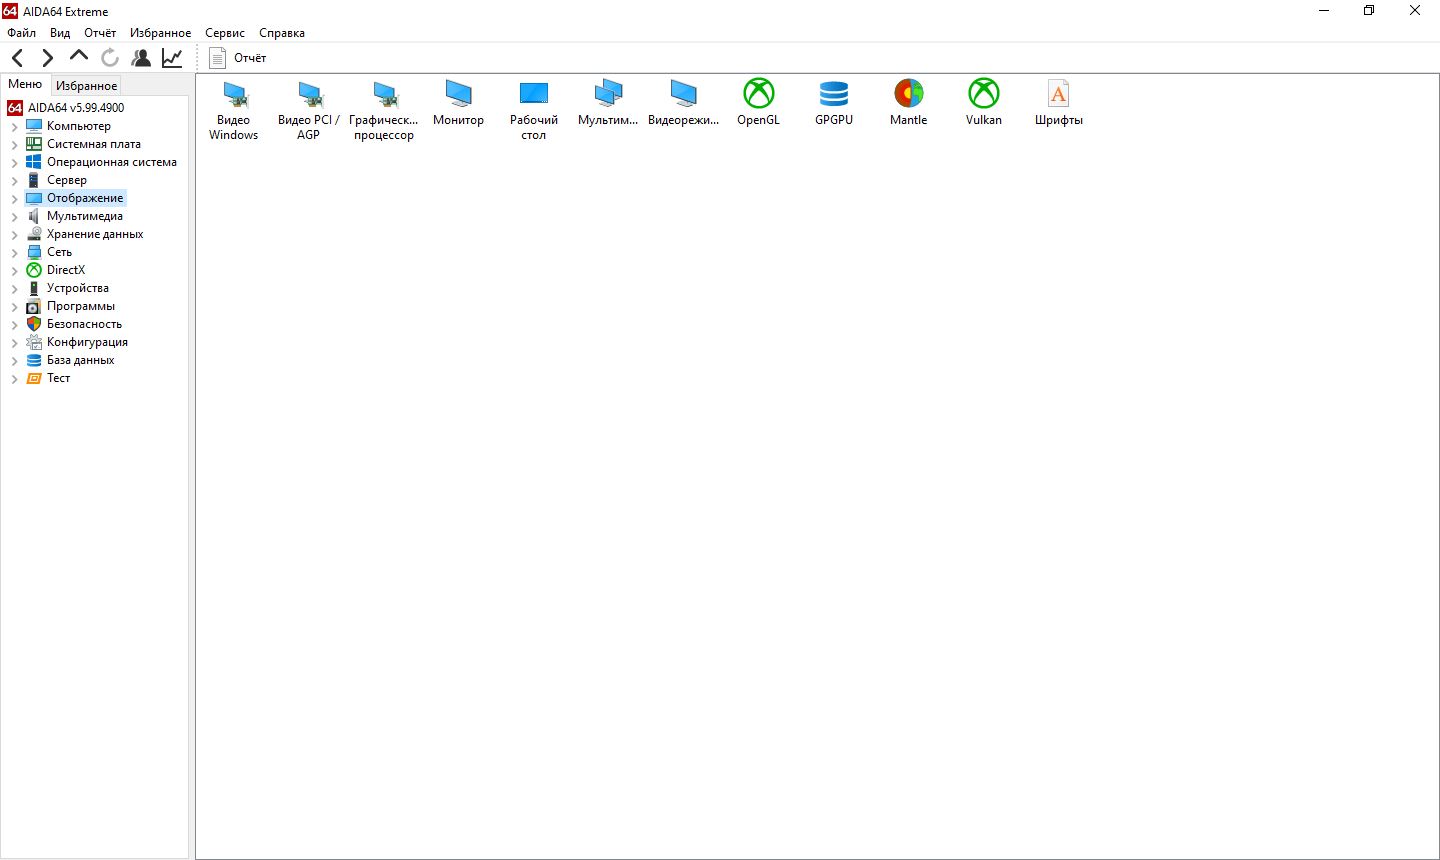Select the Vulkan icon
The width and height of the screenshot is (1440, 860).
point(983,95)
